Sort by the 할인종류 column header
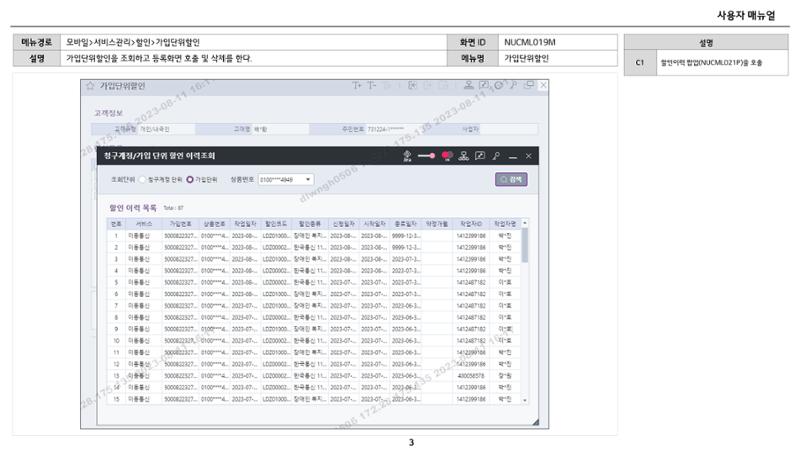The image size is (800, 450). point(309,224)
